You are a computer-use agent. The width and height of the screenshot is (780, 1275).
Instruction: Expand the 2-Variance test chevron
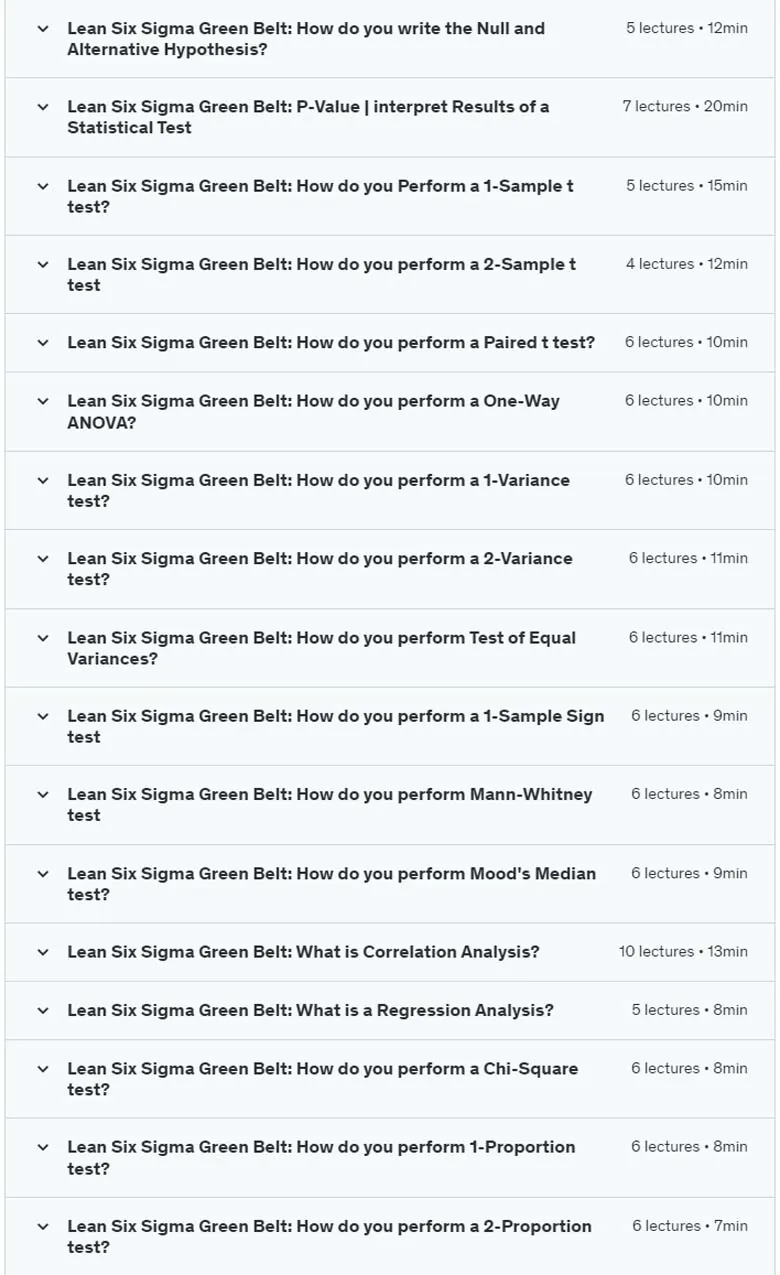click(42, 559)
